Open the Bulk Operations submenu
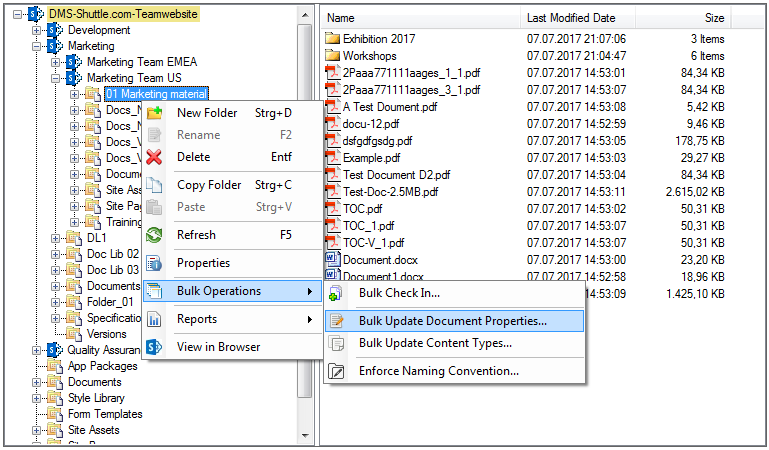 [232, 291]
